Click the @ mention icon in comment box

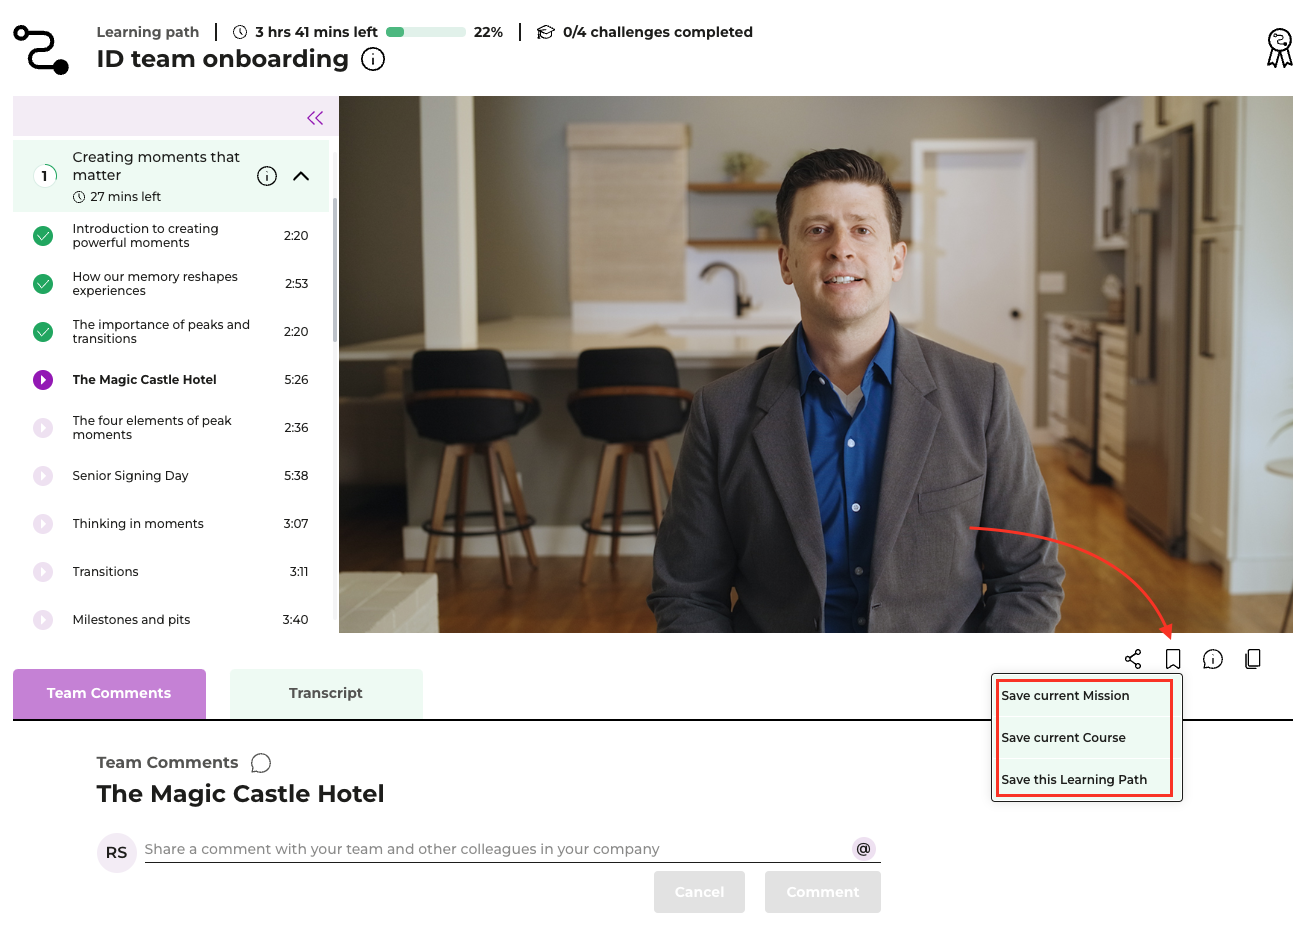click(864, 849)
